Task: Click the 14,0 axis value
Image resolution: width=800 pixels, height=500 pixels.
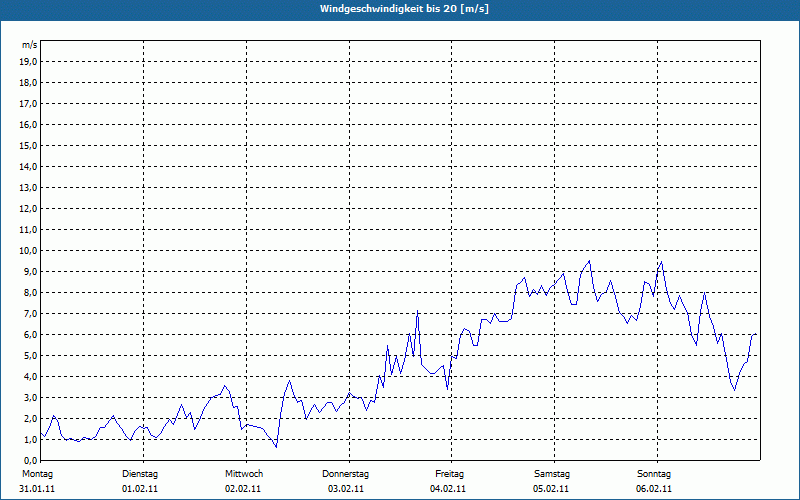Action: coord(28,166)
